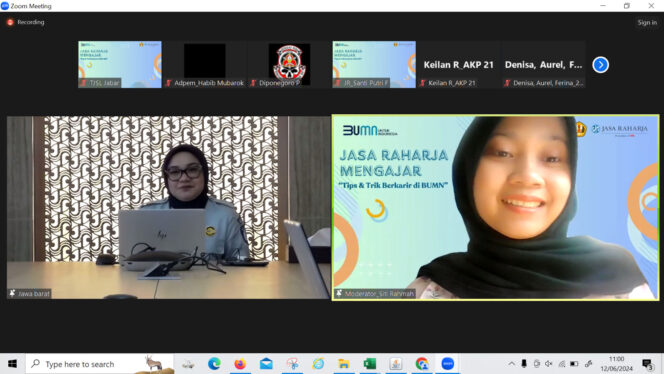This screenshot has width=664, height=374.
Task: Expand hidden system tray icons
Action: pos(512,364)
